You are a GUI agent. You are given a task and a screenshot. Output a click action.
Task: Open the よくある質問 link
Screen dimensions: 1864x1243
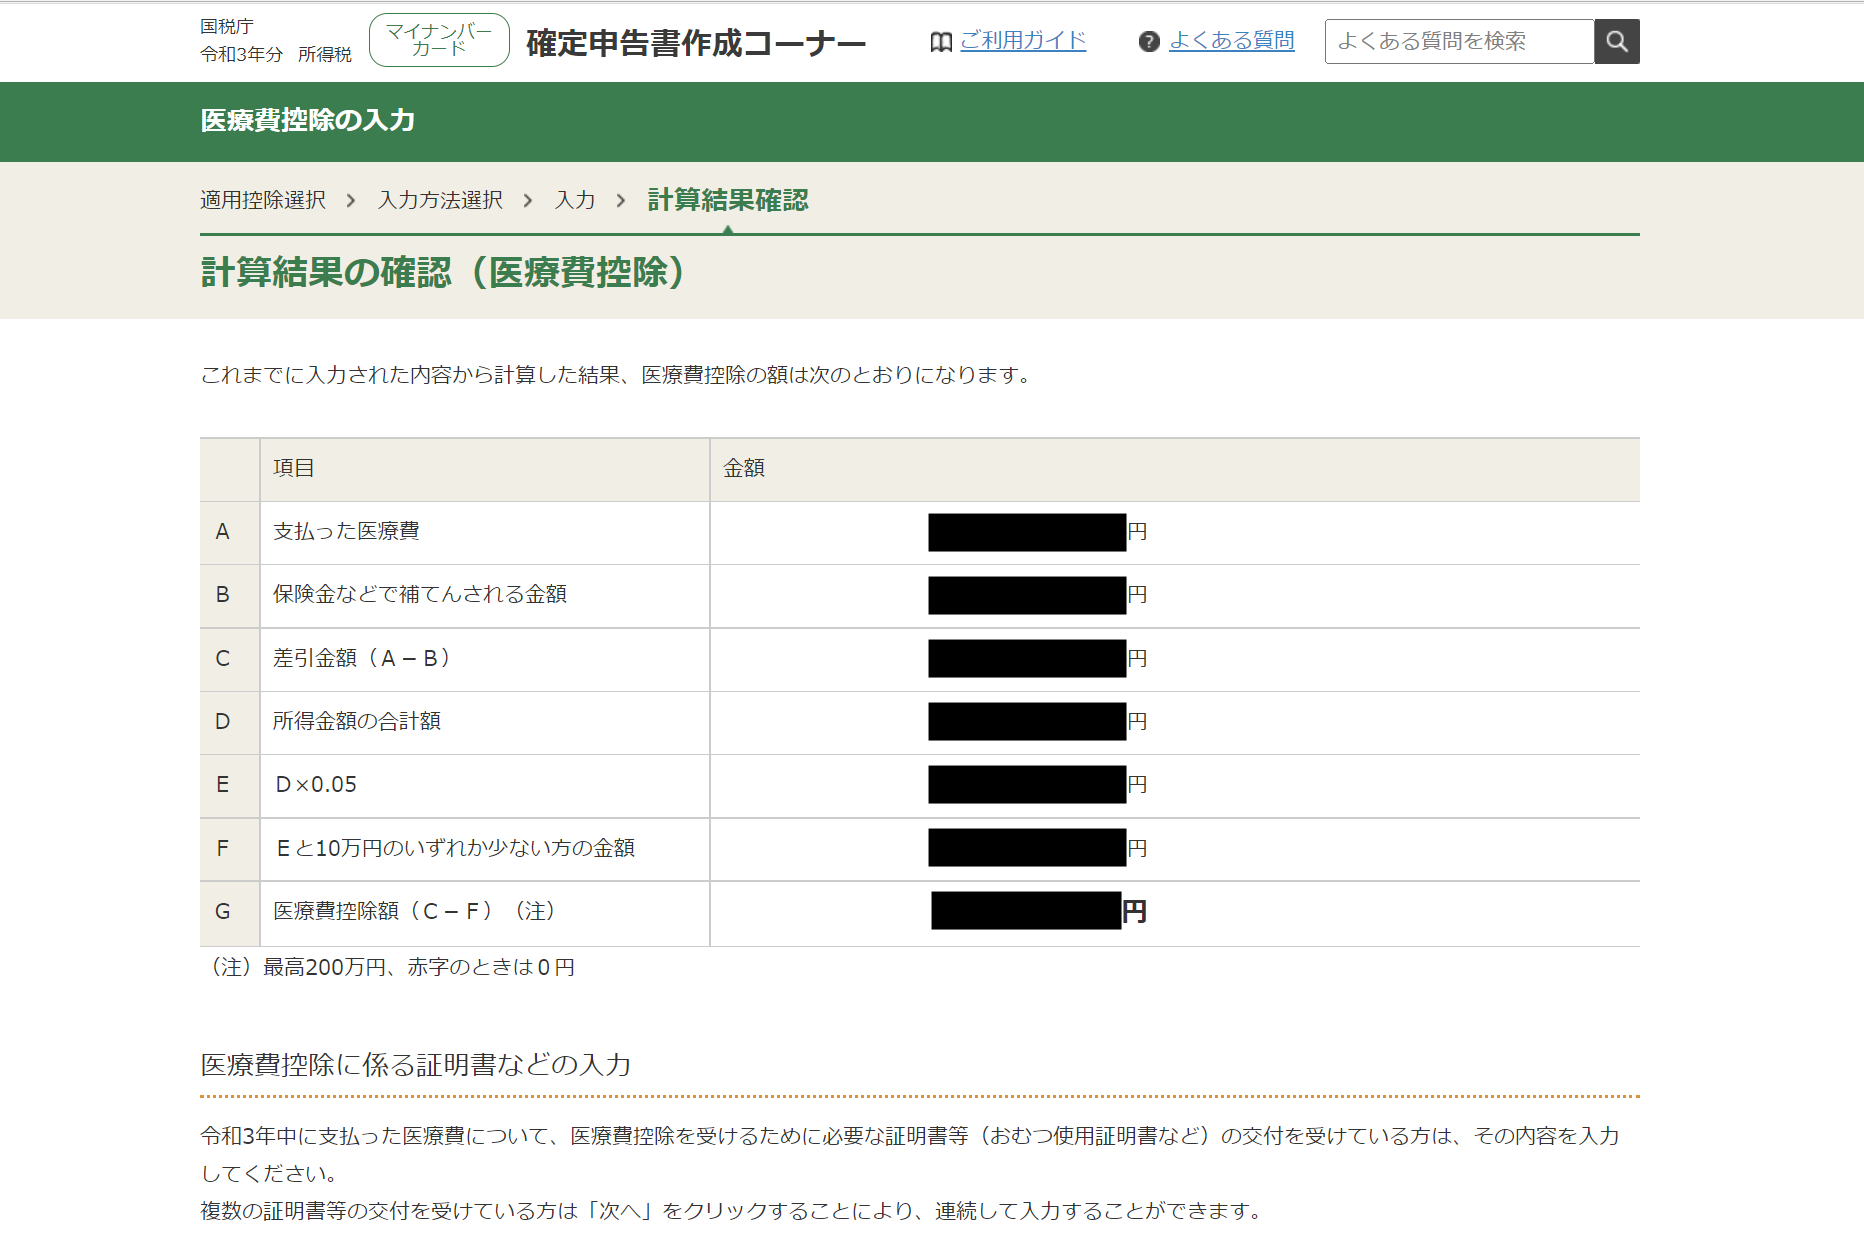coord(1232,41)
